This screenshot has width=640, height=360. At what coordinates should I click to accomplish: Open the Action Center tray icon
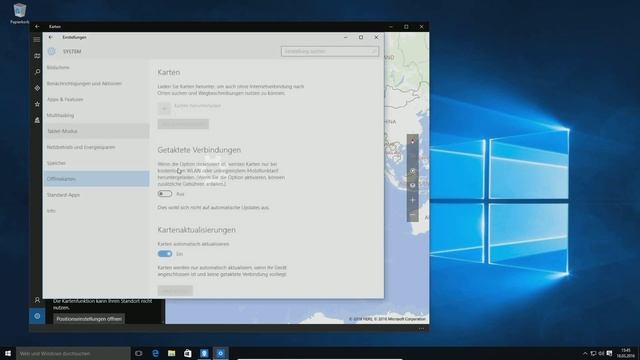(x=609, y=353)
